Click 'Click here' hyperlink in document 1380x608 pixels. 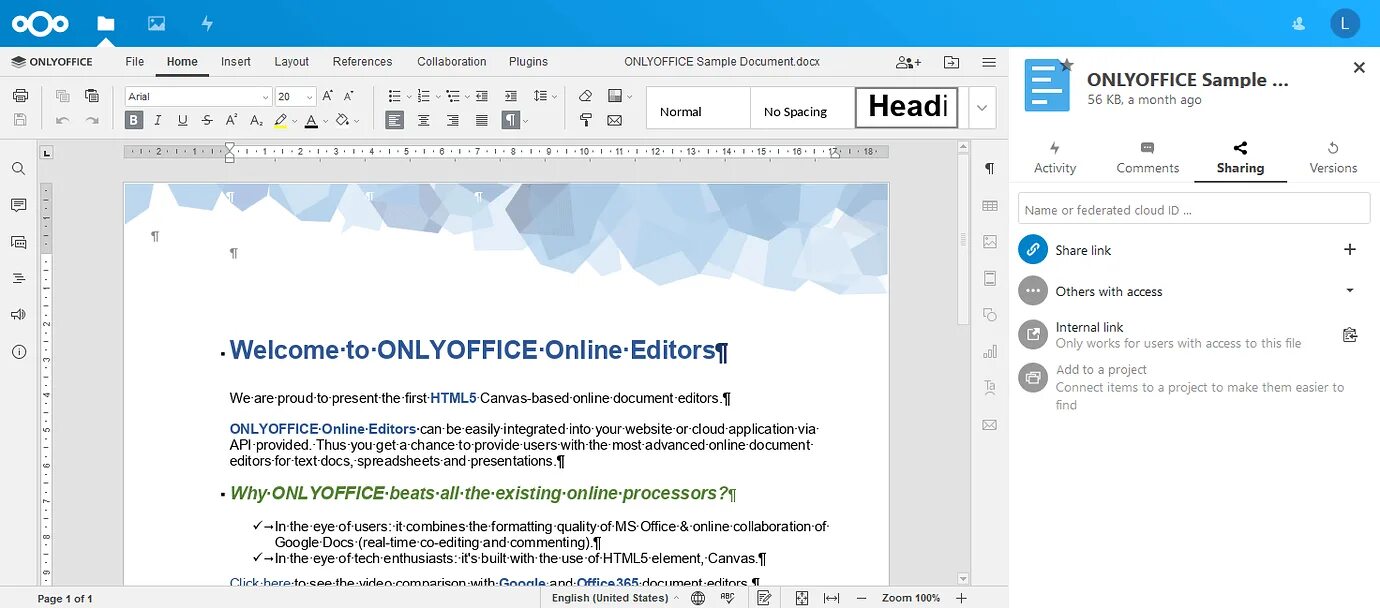[x=260, y=583]
